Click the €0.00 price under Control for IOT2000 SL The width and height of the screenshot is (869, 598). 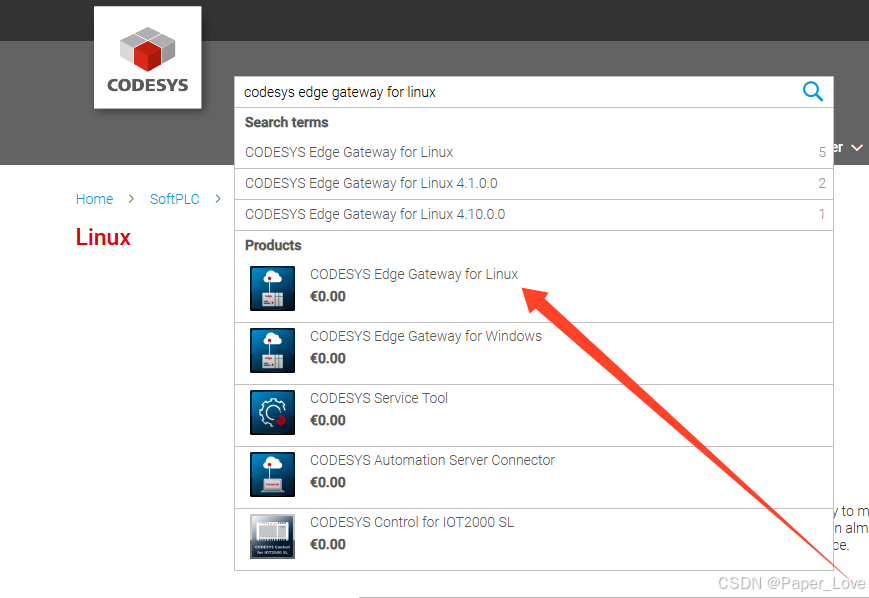point(328,545)
